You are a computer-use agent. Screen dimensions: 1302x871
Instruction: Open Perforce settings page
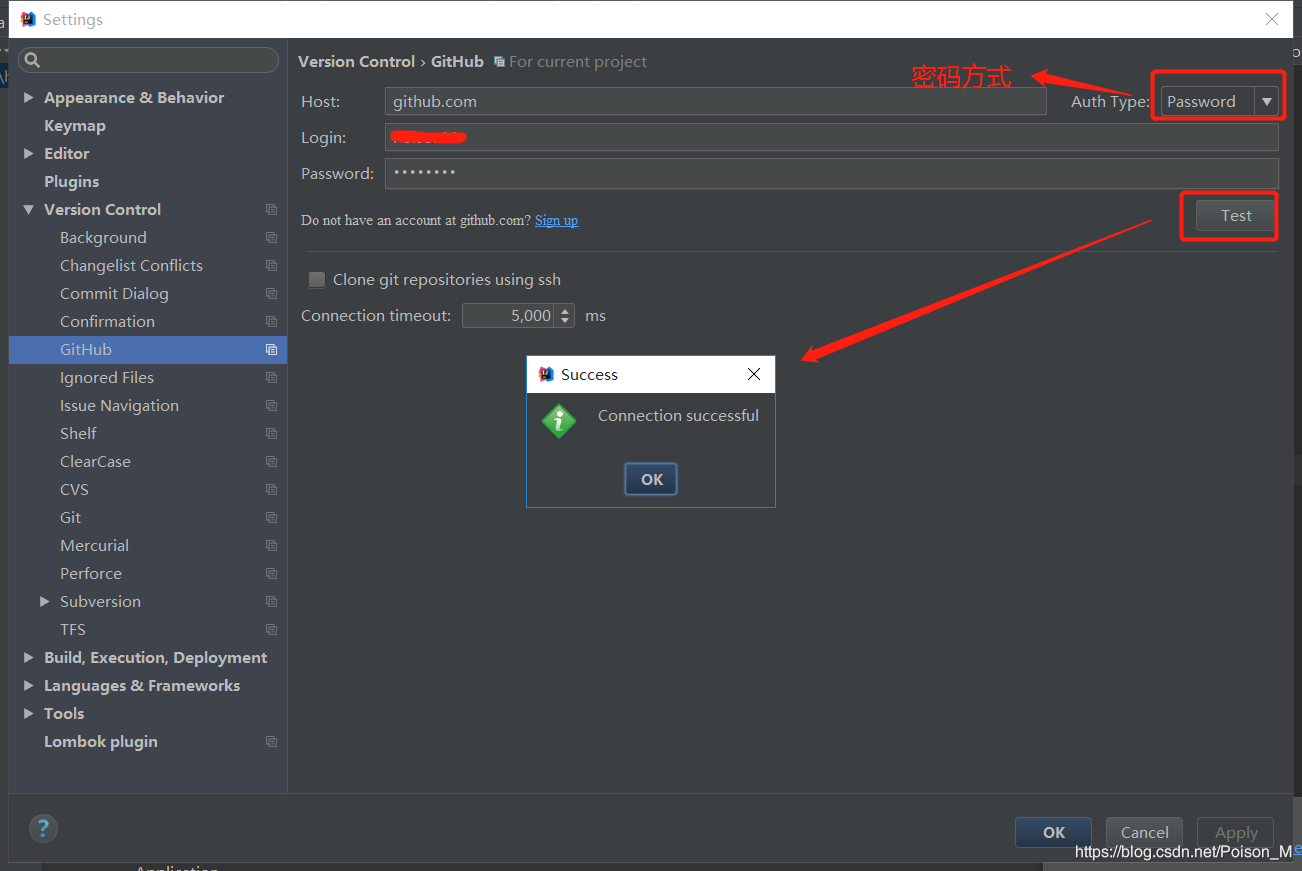(91, 574)
